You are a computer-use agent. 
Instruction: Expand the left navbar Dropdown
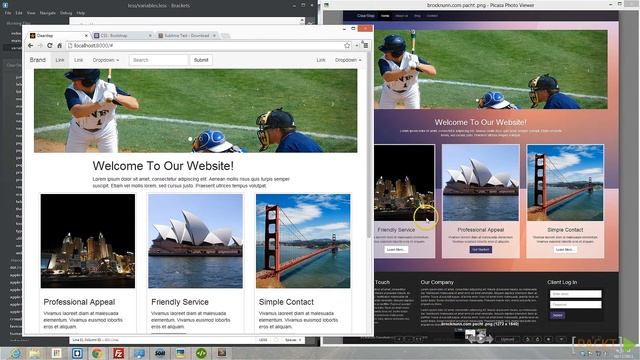pyautogui.click(x=106, y=60)
